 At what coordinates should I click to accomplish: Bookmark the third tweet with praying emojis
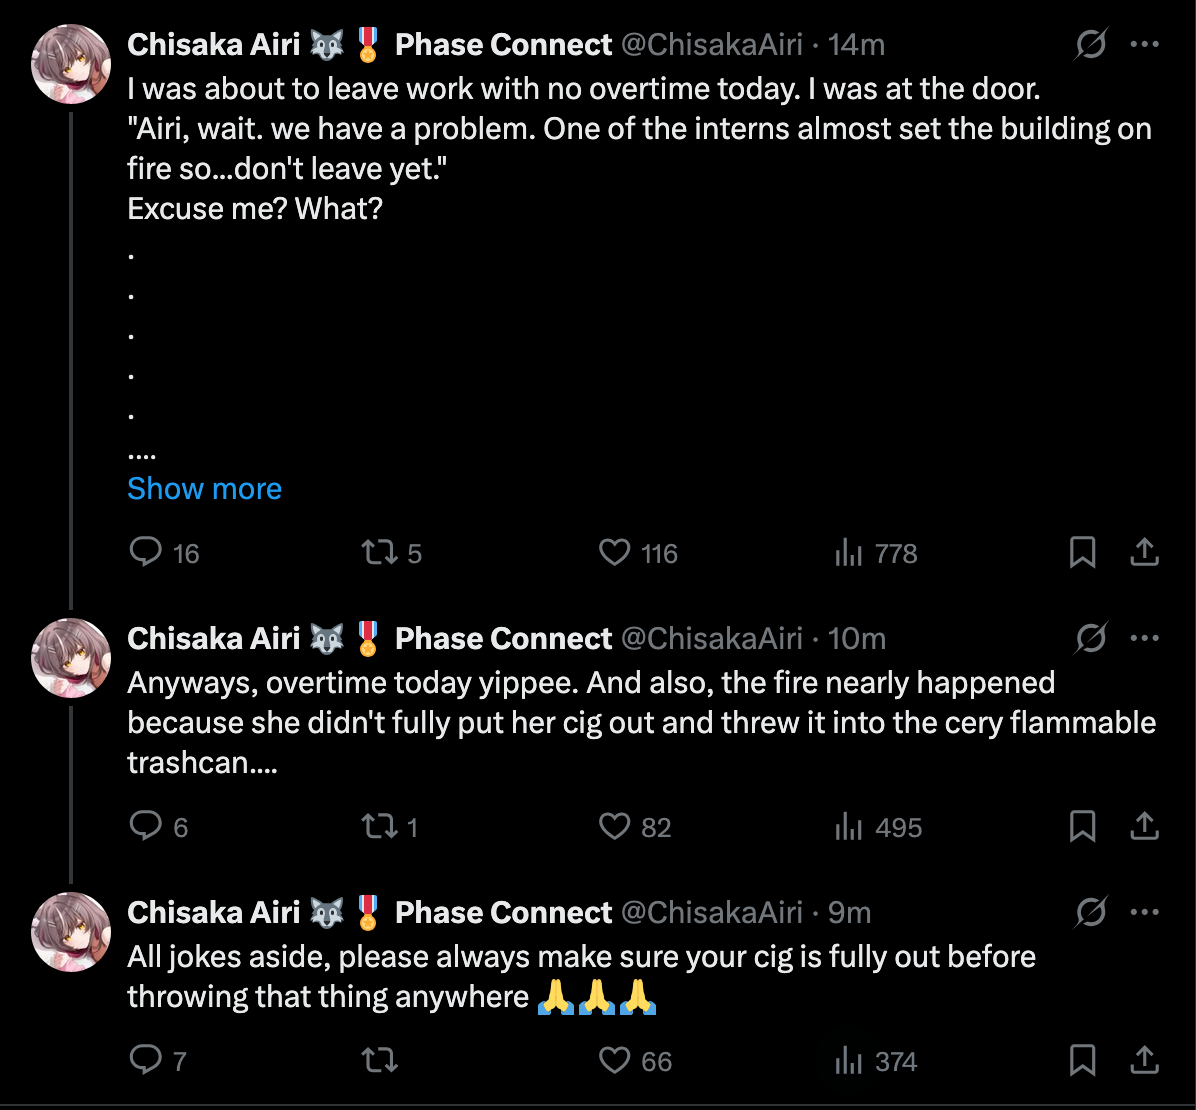coord(1082,1060)
